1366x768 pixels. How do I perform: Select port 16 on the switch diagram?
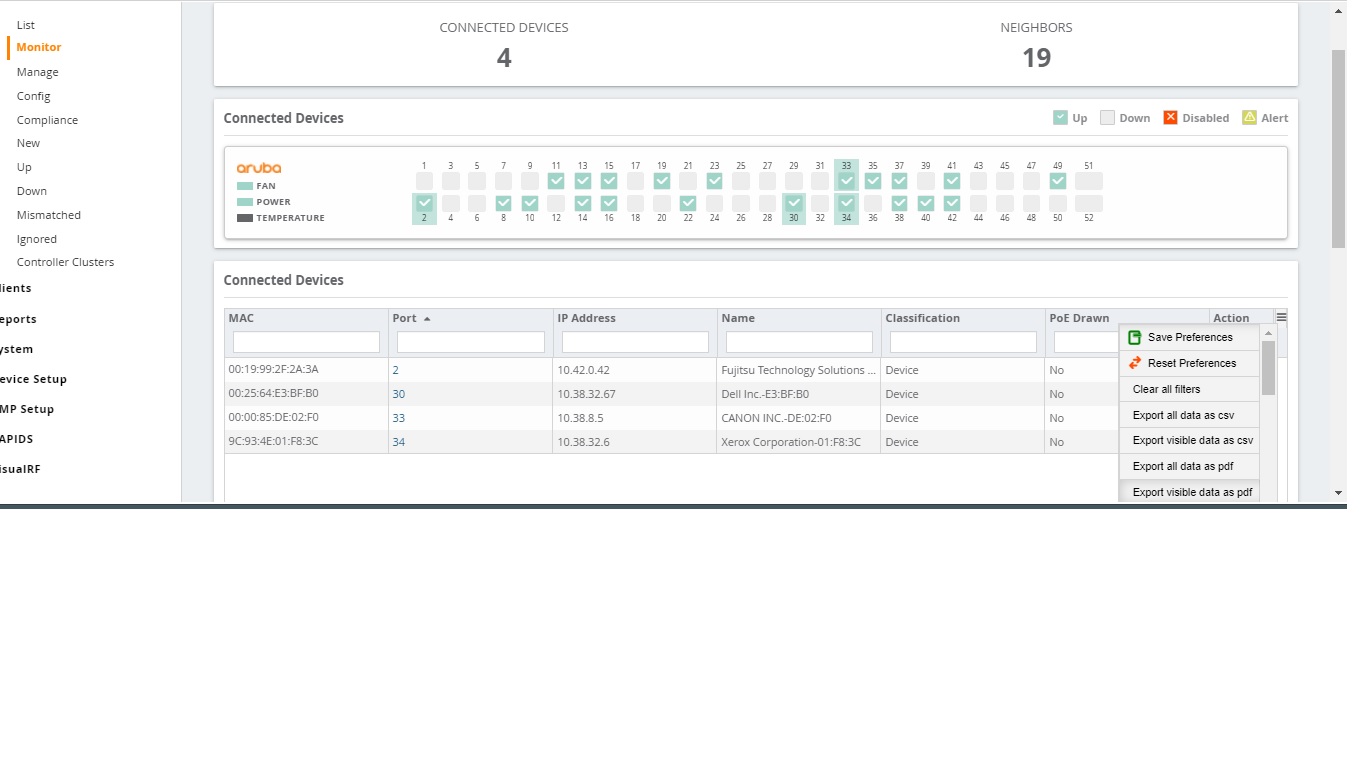click(x=609, y=203)
